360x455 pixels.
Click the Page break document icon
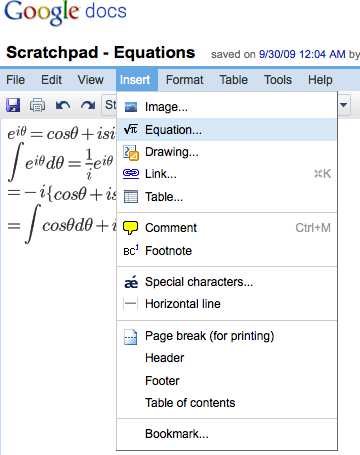pos(130,337)
